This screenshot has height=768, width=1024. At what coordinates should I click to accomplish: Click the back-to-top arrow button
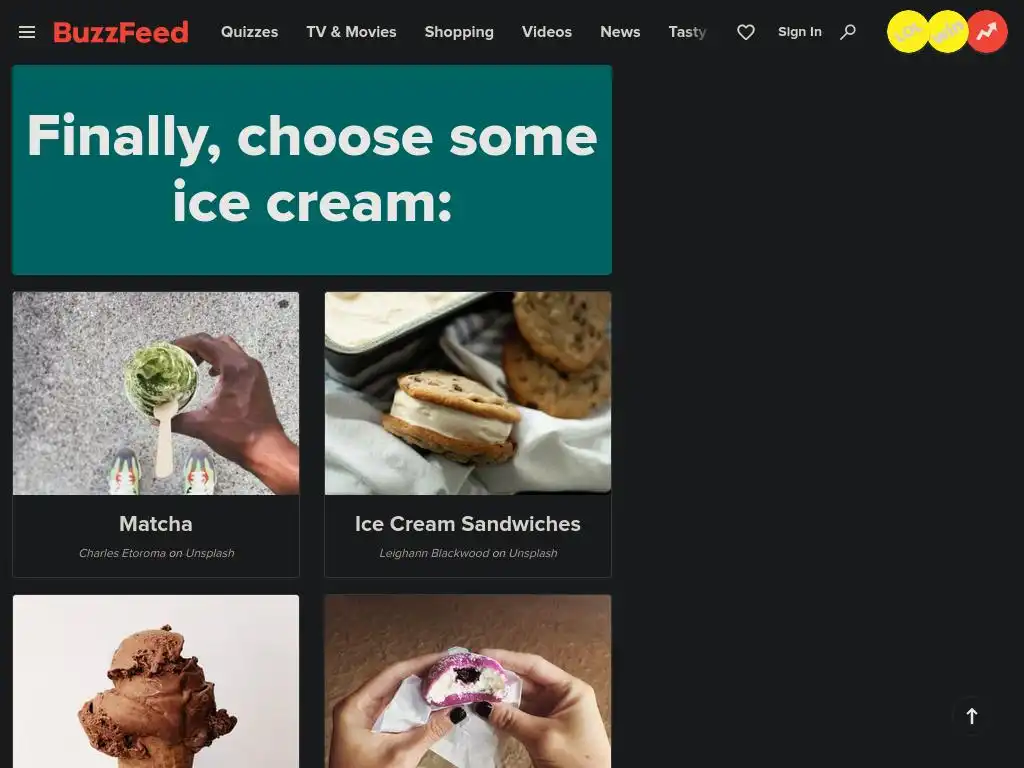pos(971,716)
